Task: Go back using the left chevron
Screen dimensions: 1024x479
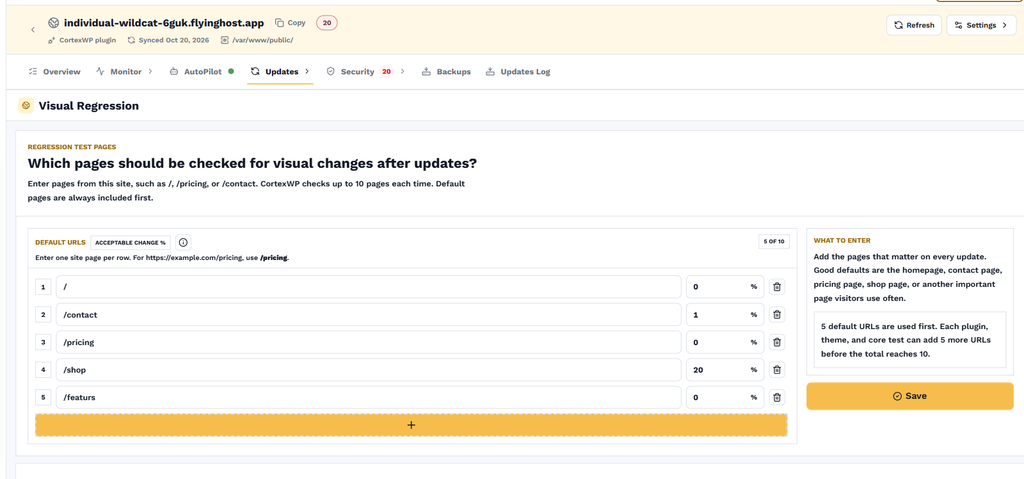Action: pyautogui.click(x=33, y=29)
